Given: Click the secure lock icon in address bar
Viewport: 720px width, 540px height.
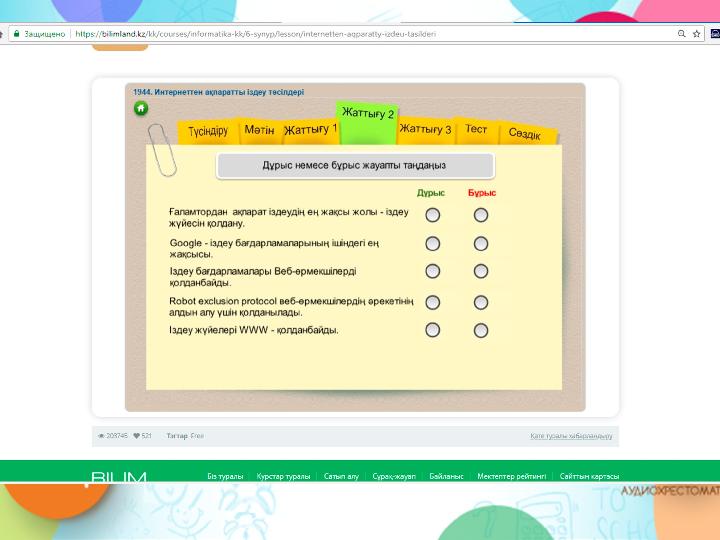Looking at the screenshot, I should 17,34.
